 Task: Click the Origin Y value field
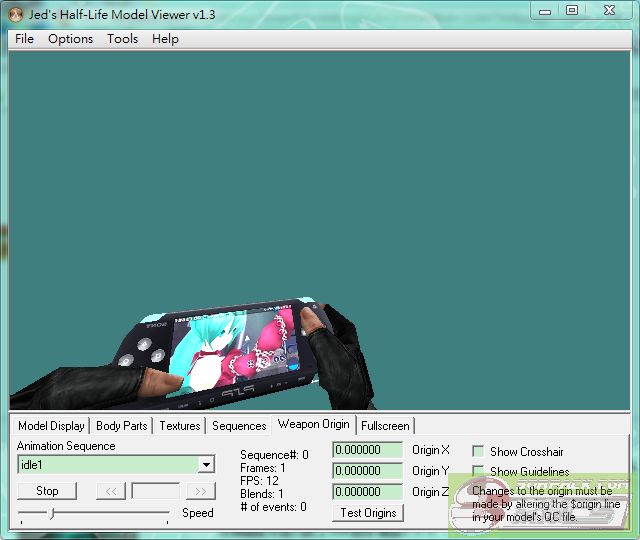coord(367,471)
